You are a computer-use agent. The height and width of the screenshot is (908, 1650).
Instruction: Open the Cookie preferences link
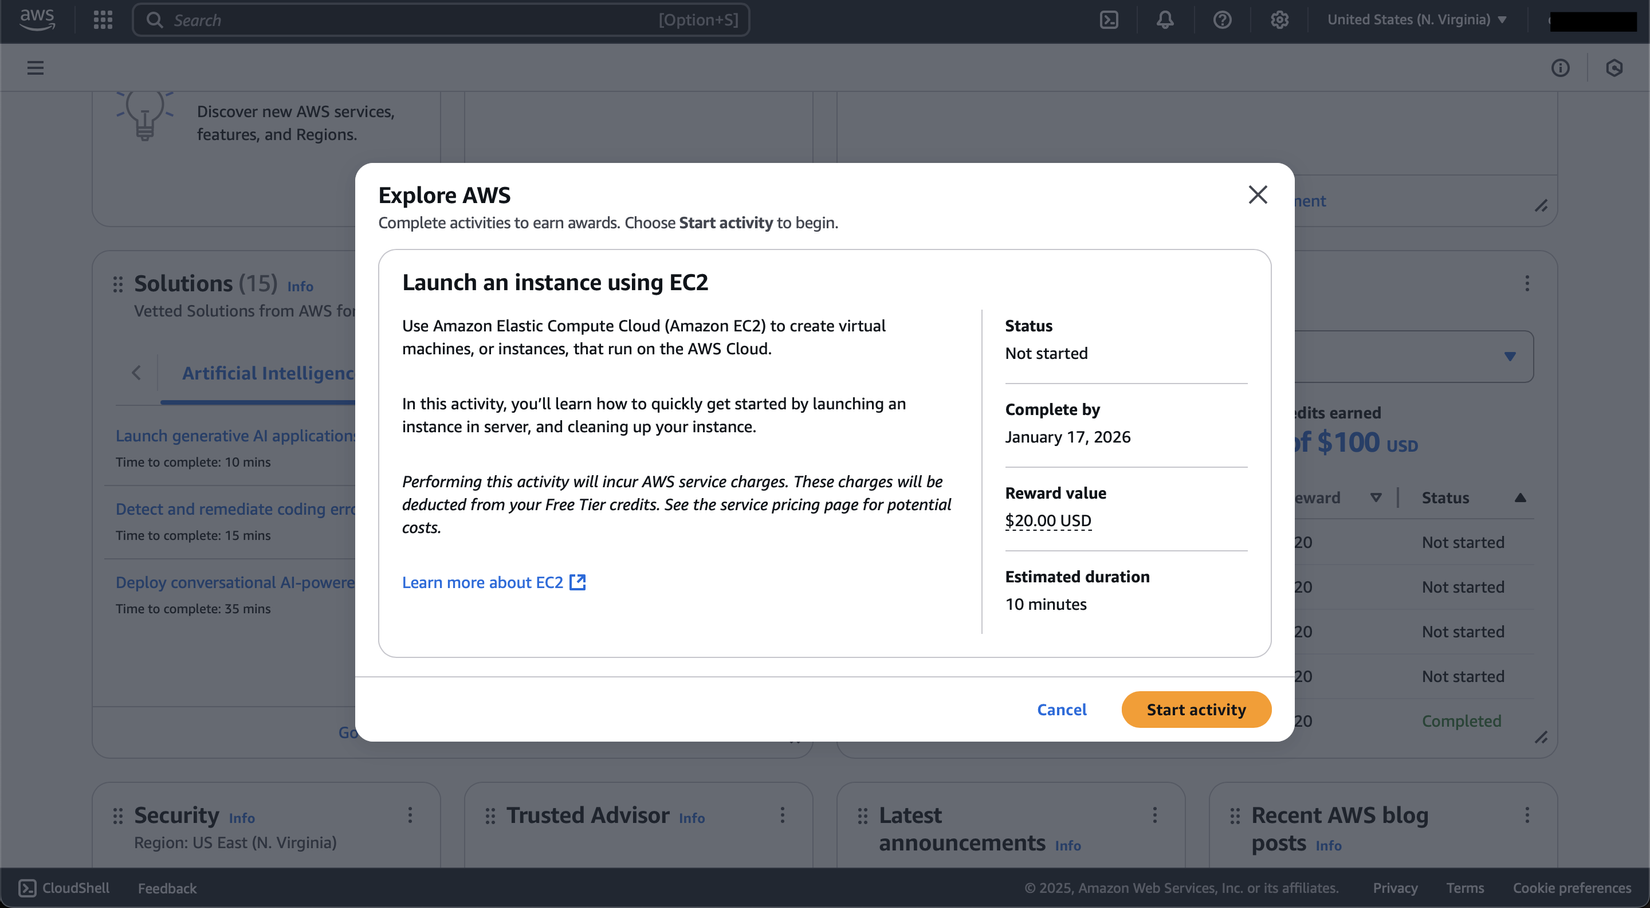pos(1571,888)
